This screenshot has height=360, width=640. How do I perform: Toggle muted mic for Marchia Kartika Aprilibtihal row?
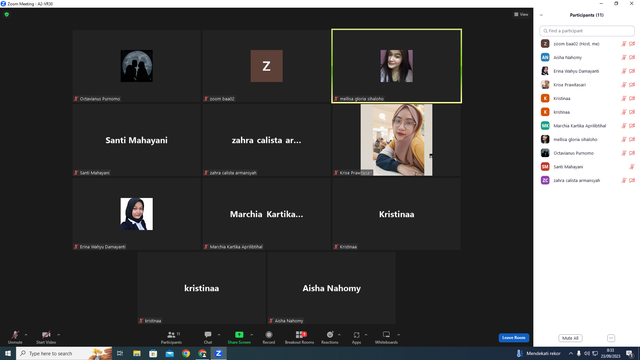[x=624, y=126]
